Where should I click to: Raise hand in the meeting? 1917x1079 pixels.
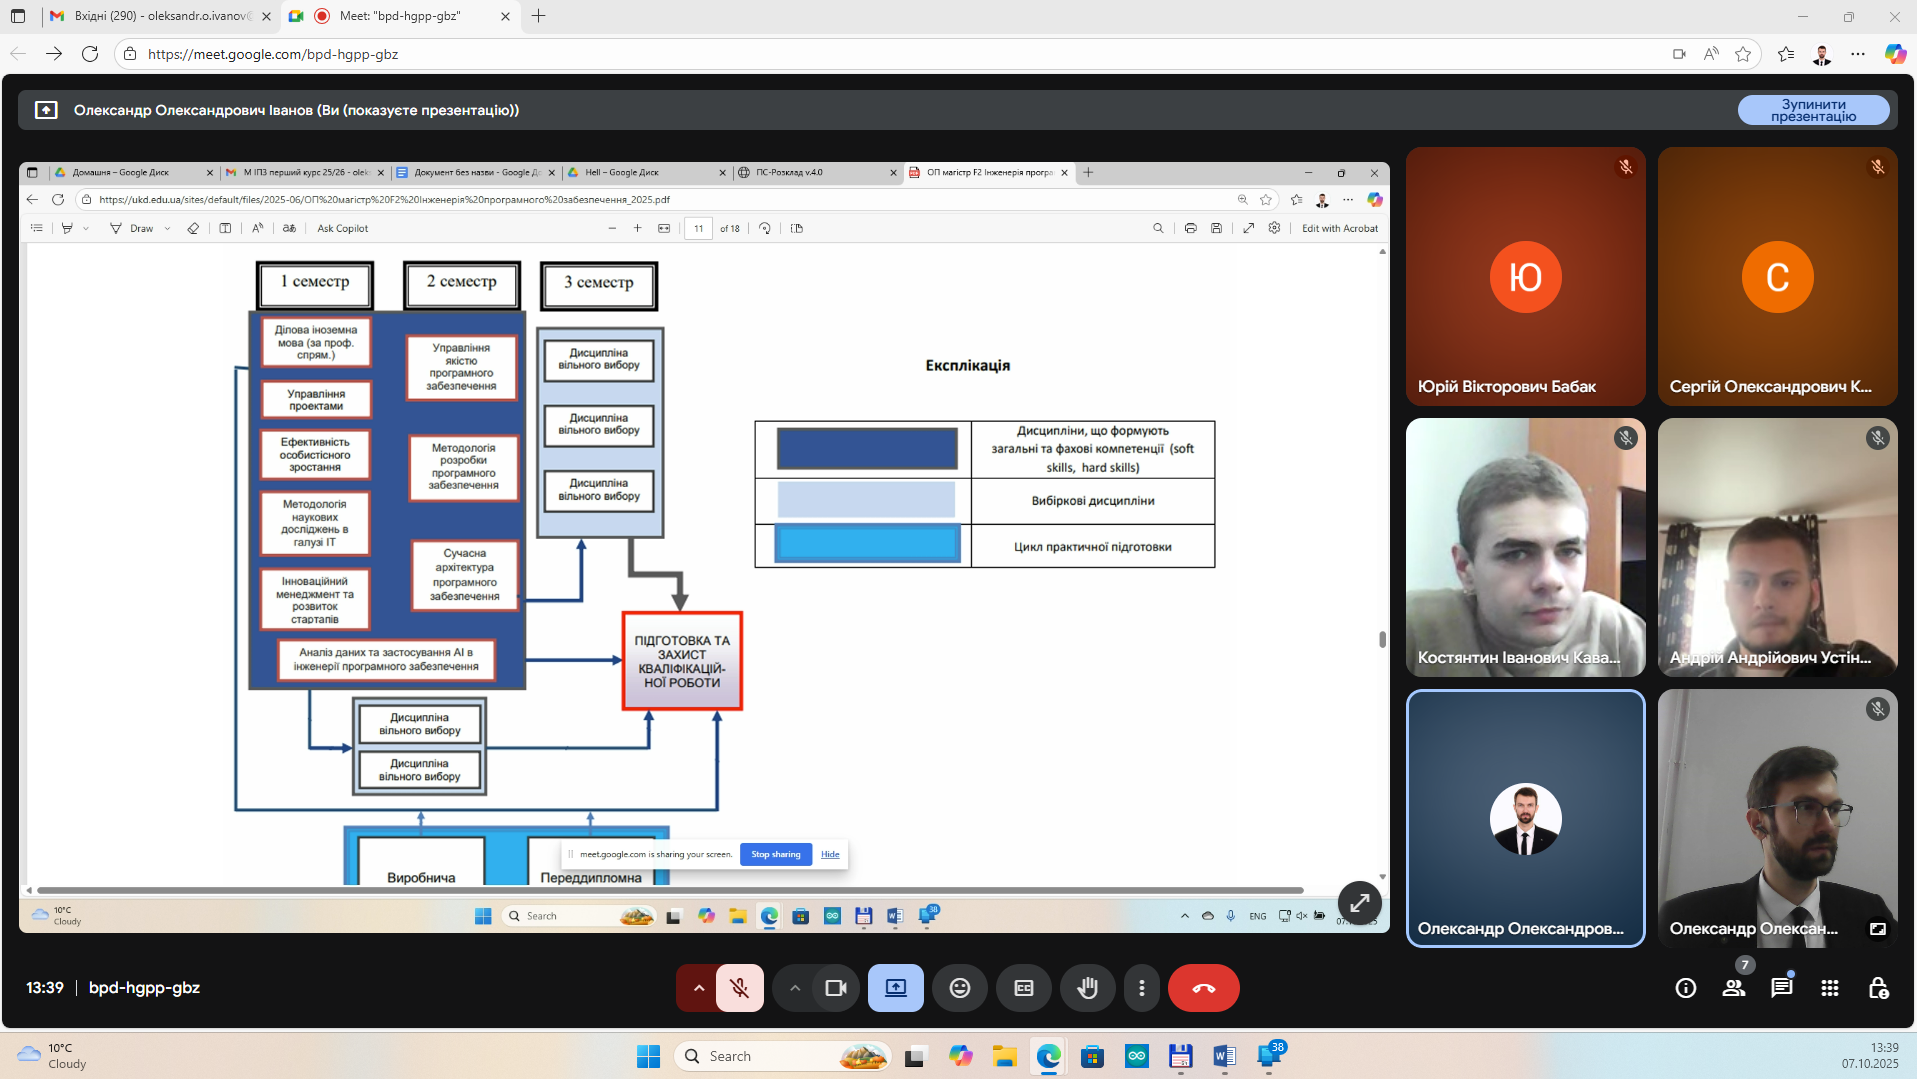tap(1087, 988)
